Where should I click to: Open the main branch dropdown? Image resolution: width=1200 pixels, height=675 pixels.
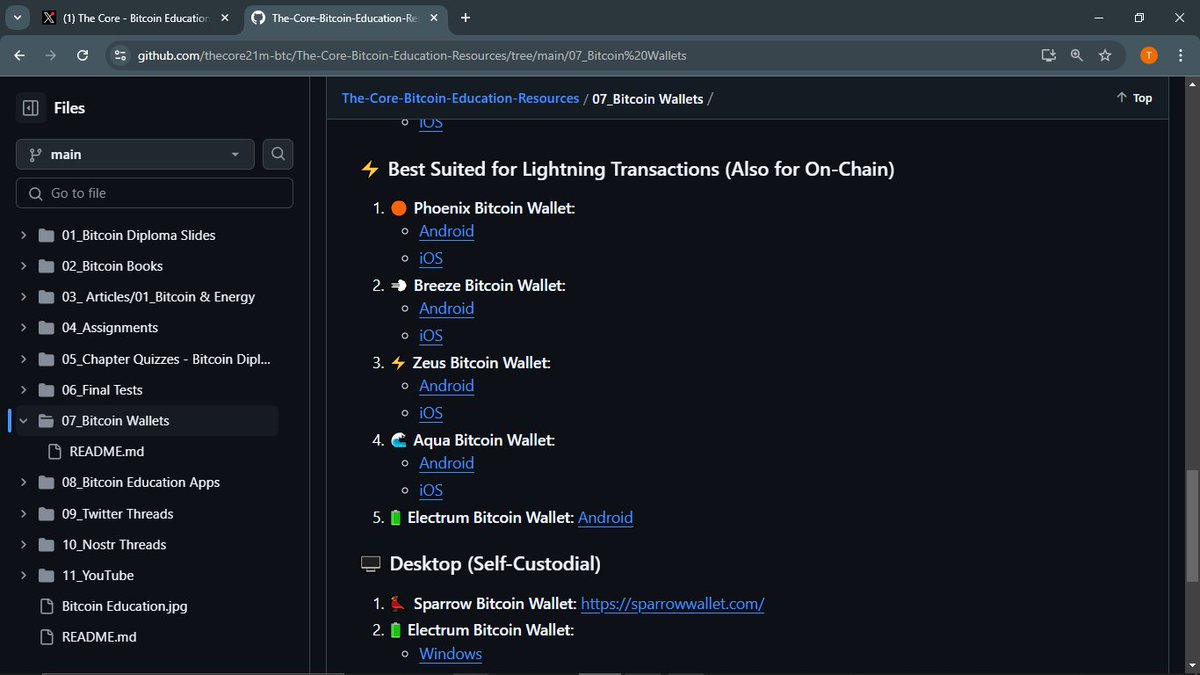[x=135, y=154]
